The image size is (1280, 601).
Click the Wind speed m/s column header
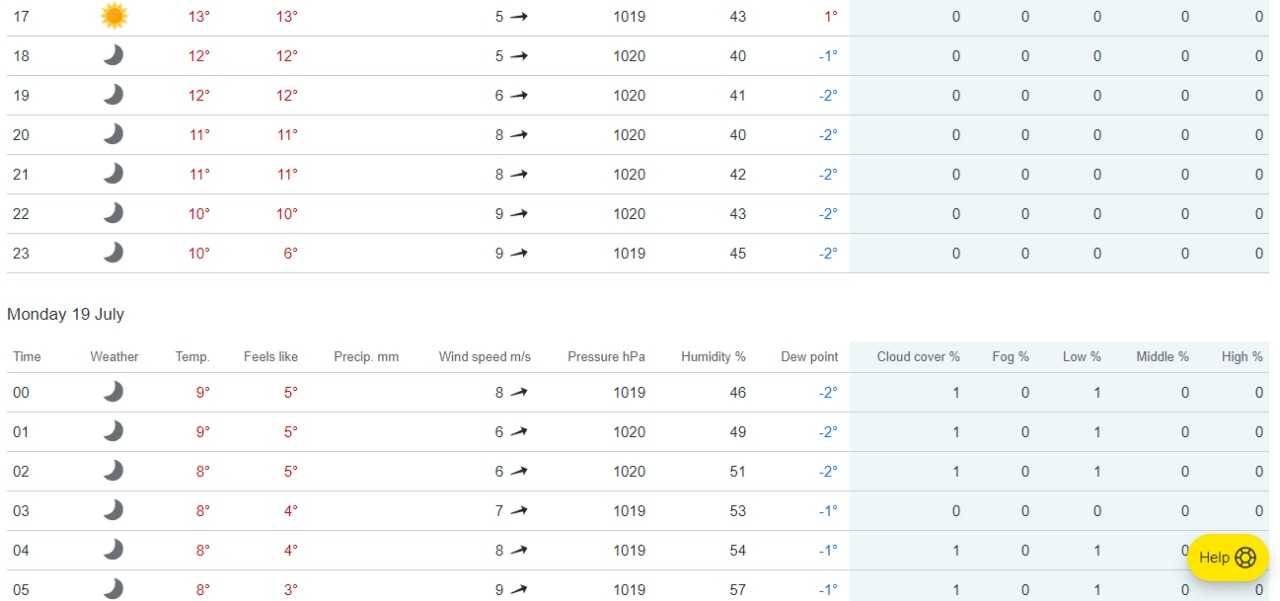tap(484, 357)
